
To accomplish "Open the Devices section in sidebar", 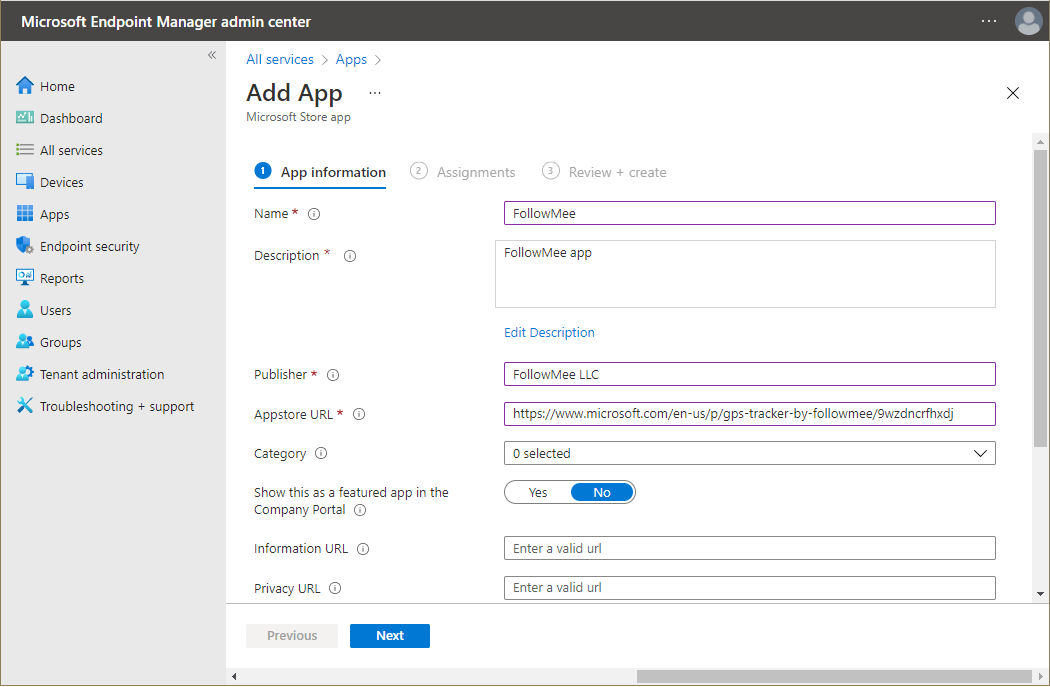I will (62, 181).
